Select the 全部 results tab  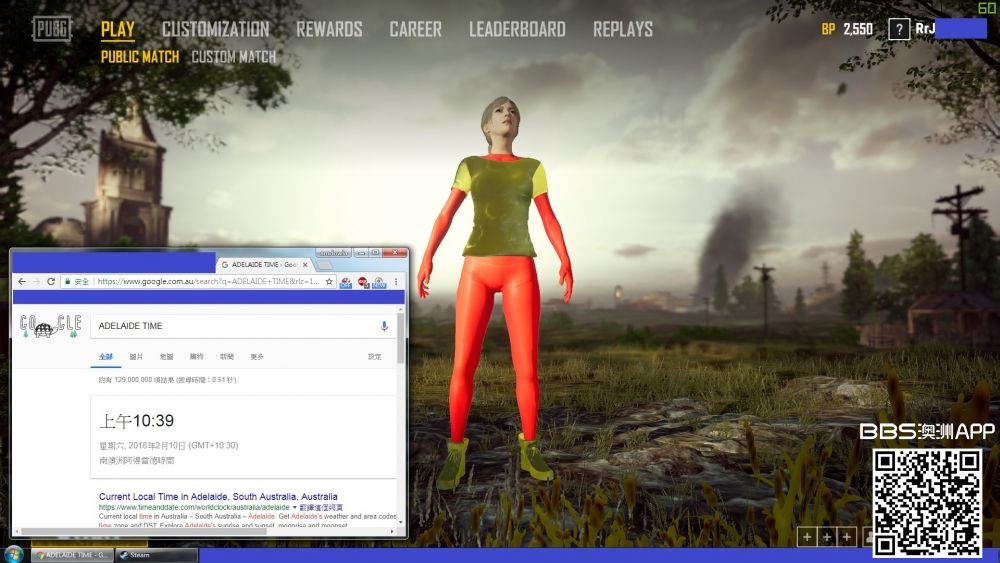pyautogui.click(x=106, y=356)
